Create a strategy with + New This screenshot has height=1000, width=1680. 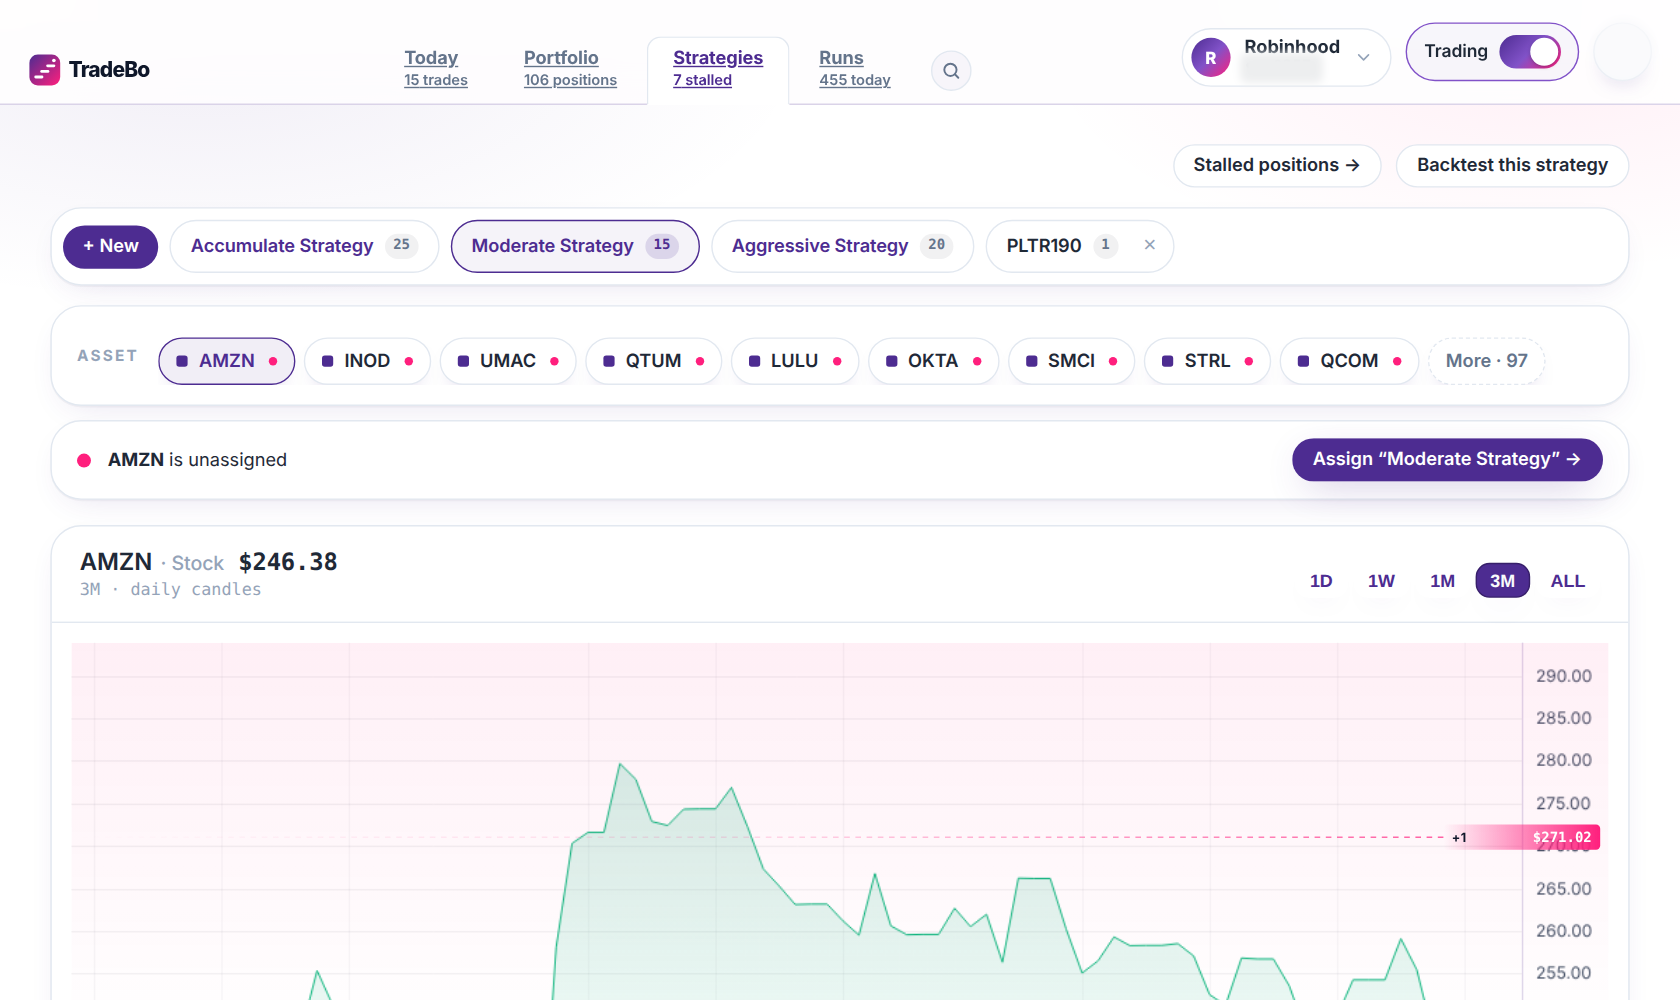tap(110, 247)
